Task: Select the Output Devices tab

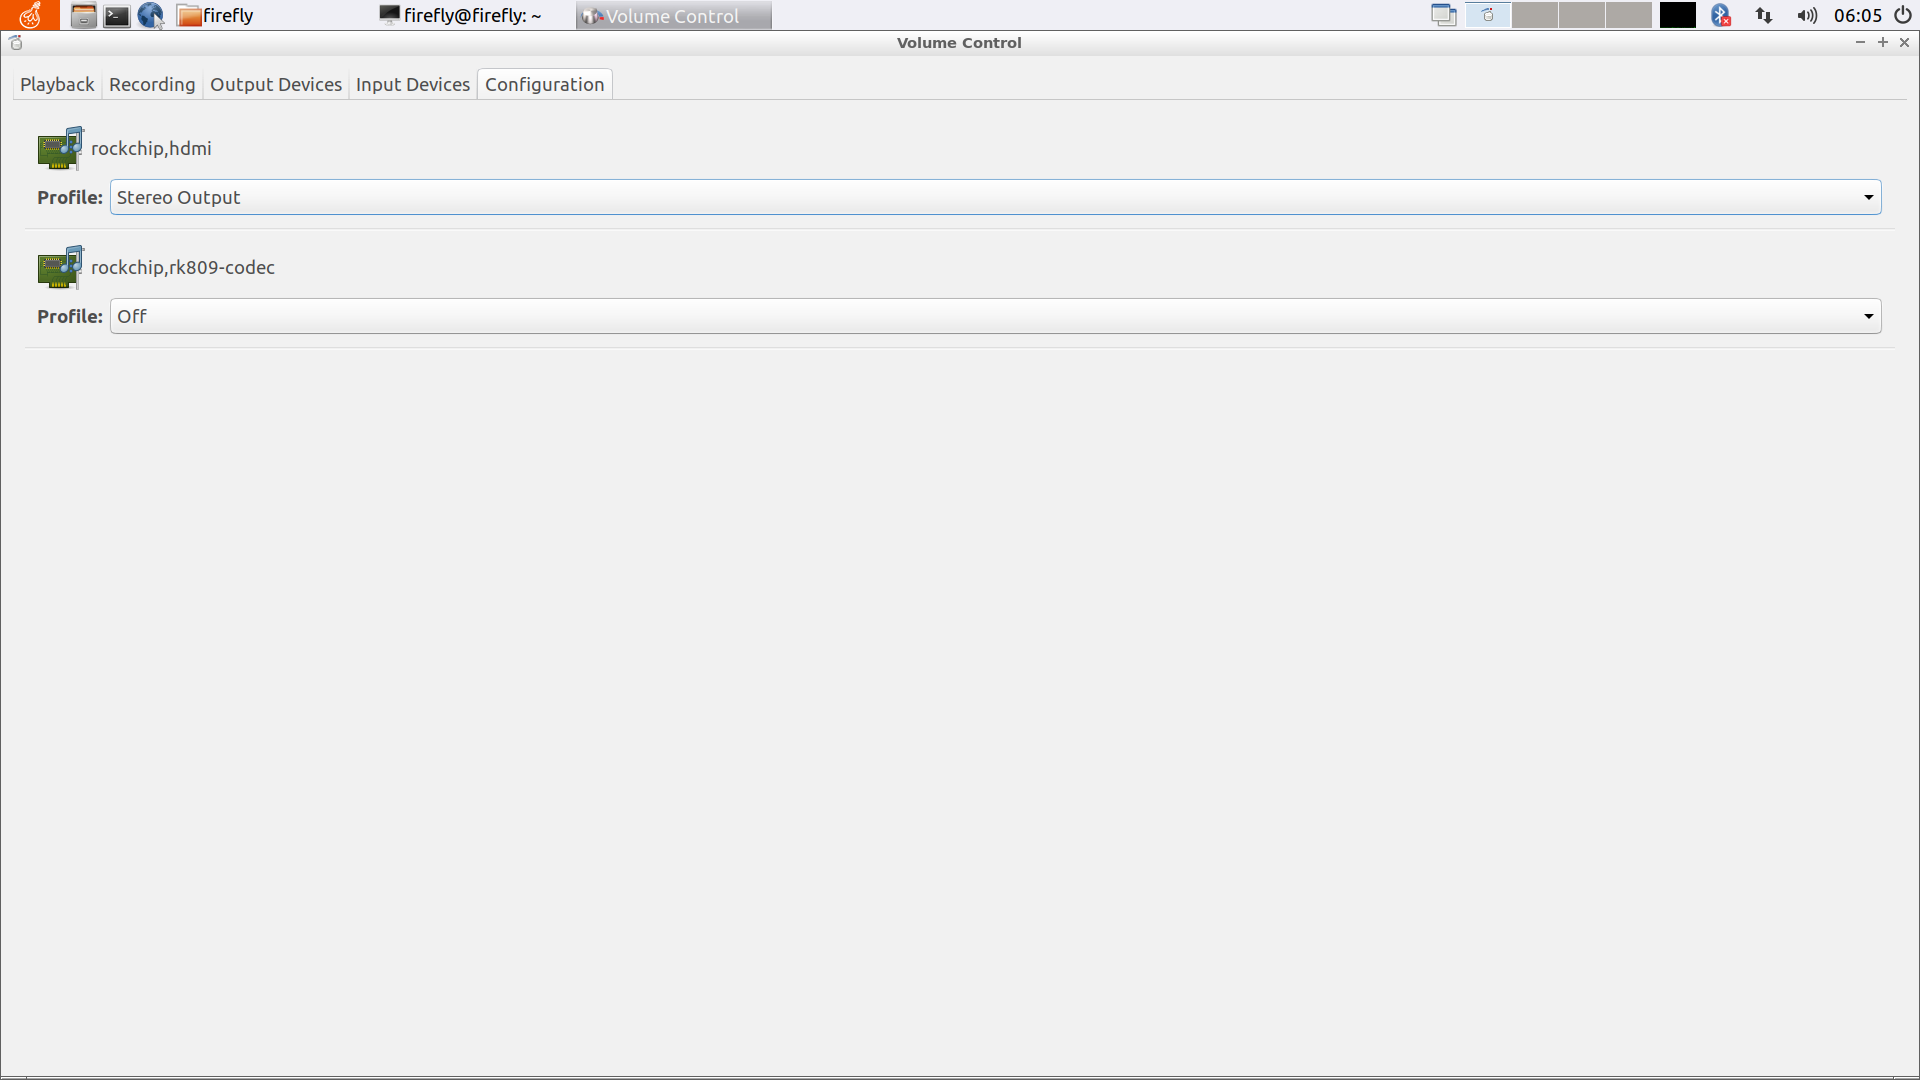Action: pyautogui.click(x=276, y=84)
